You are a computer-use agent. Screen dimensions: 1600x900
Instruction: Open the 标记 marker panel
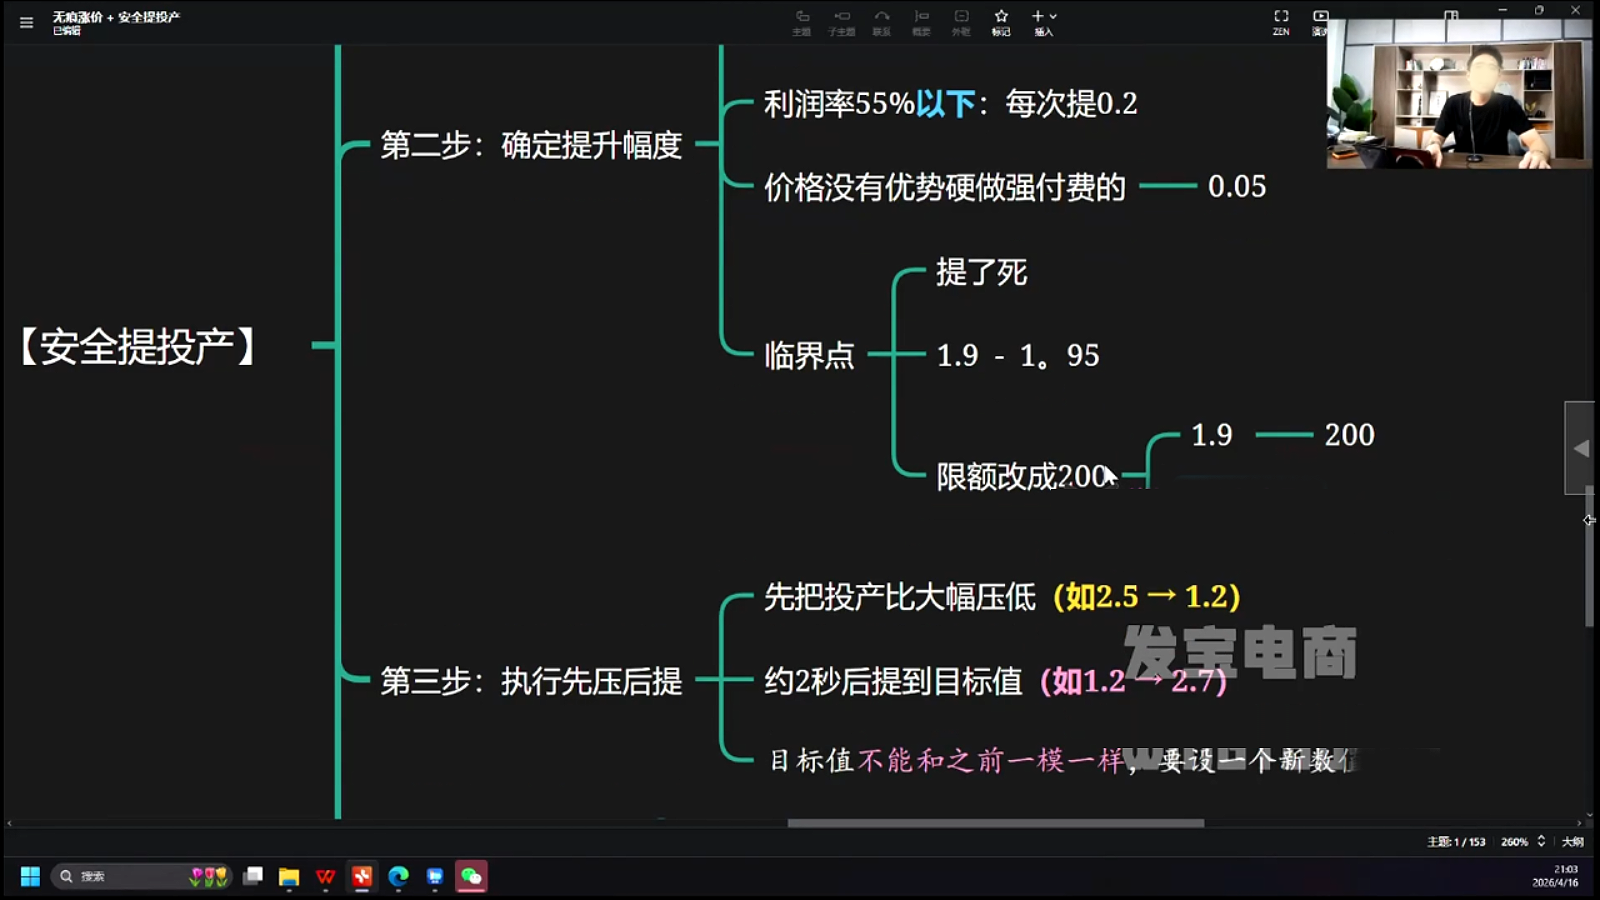point(1000,20)
